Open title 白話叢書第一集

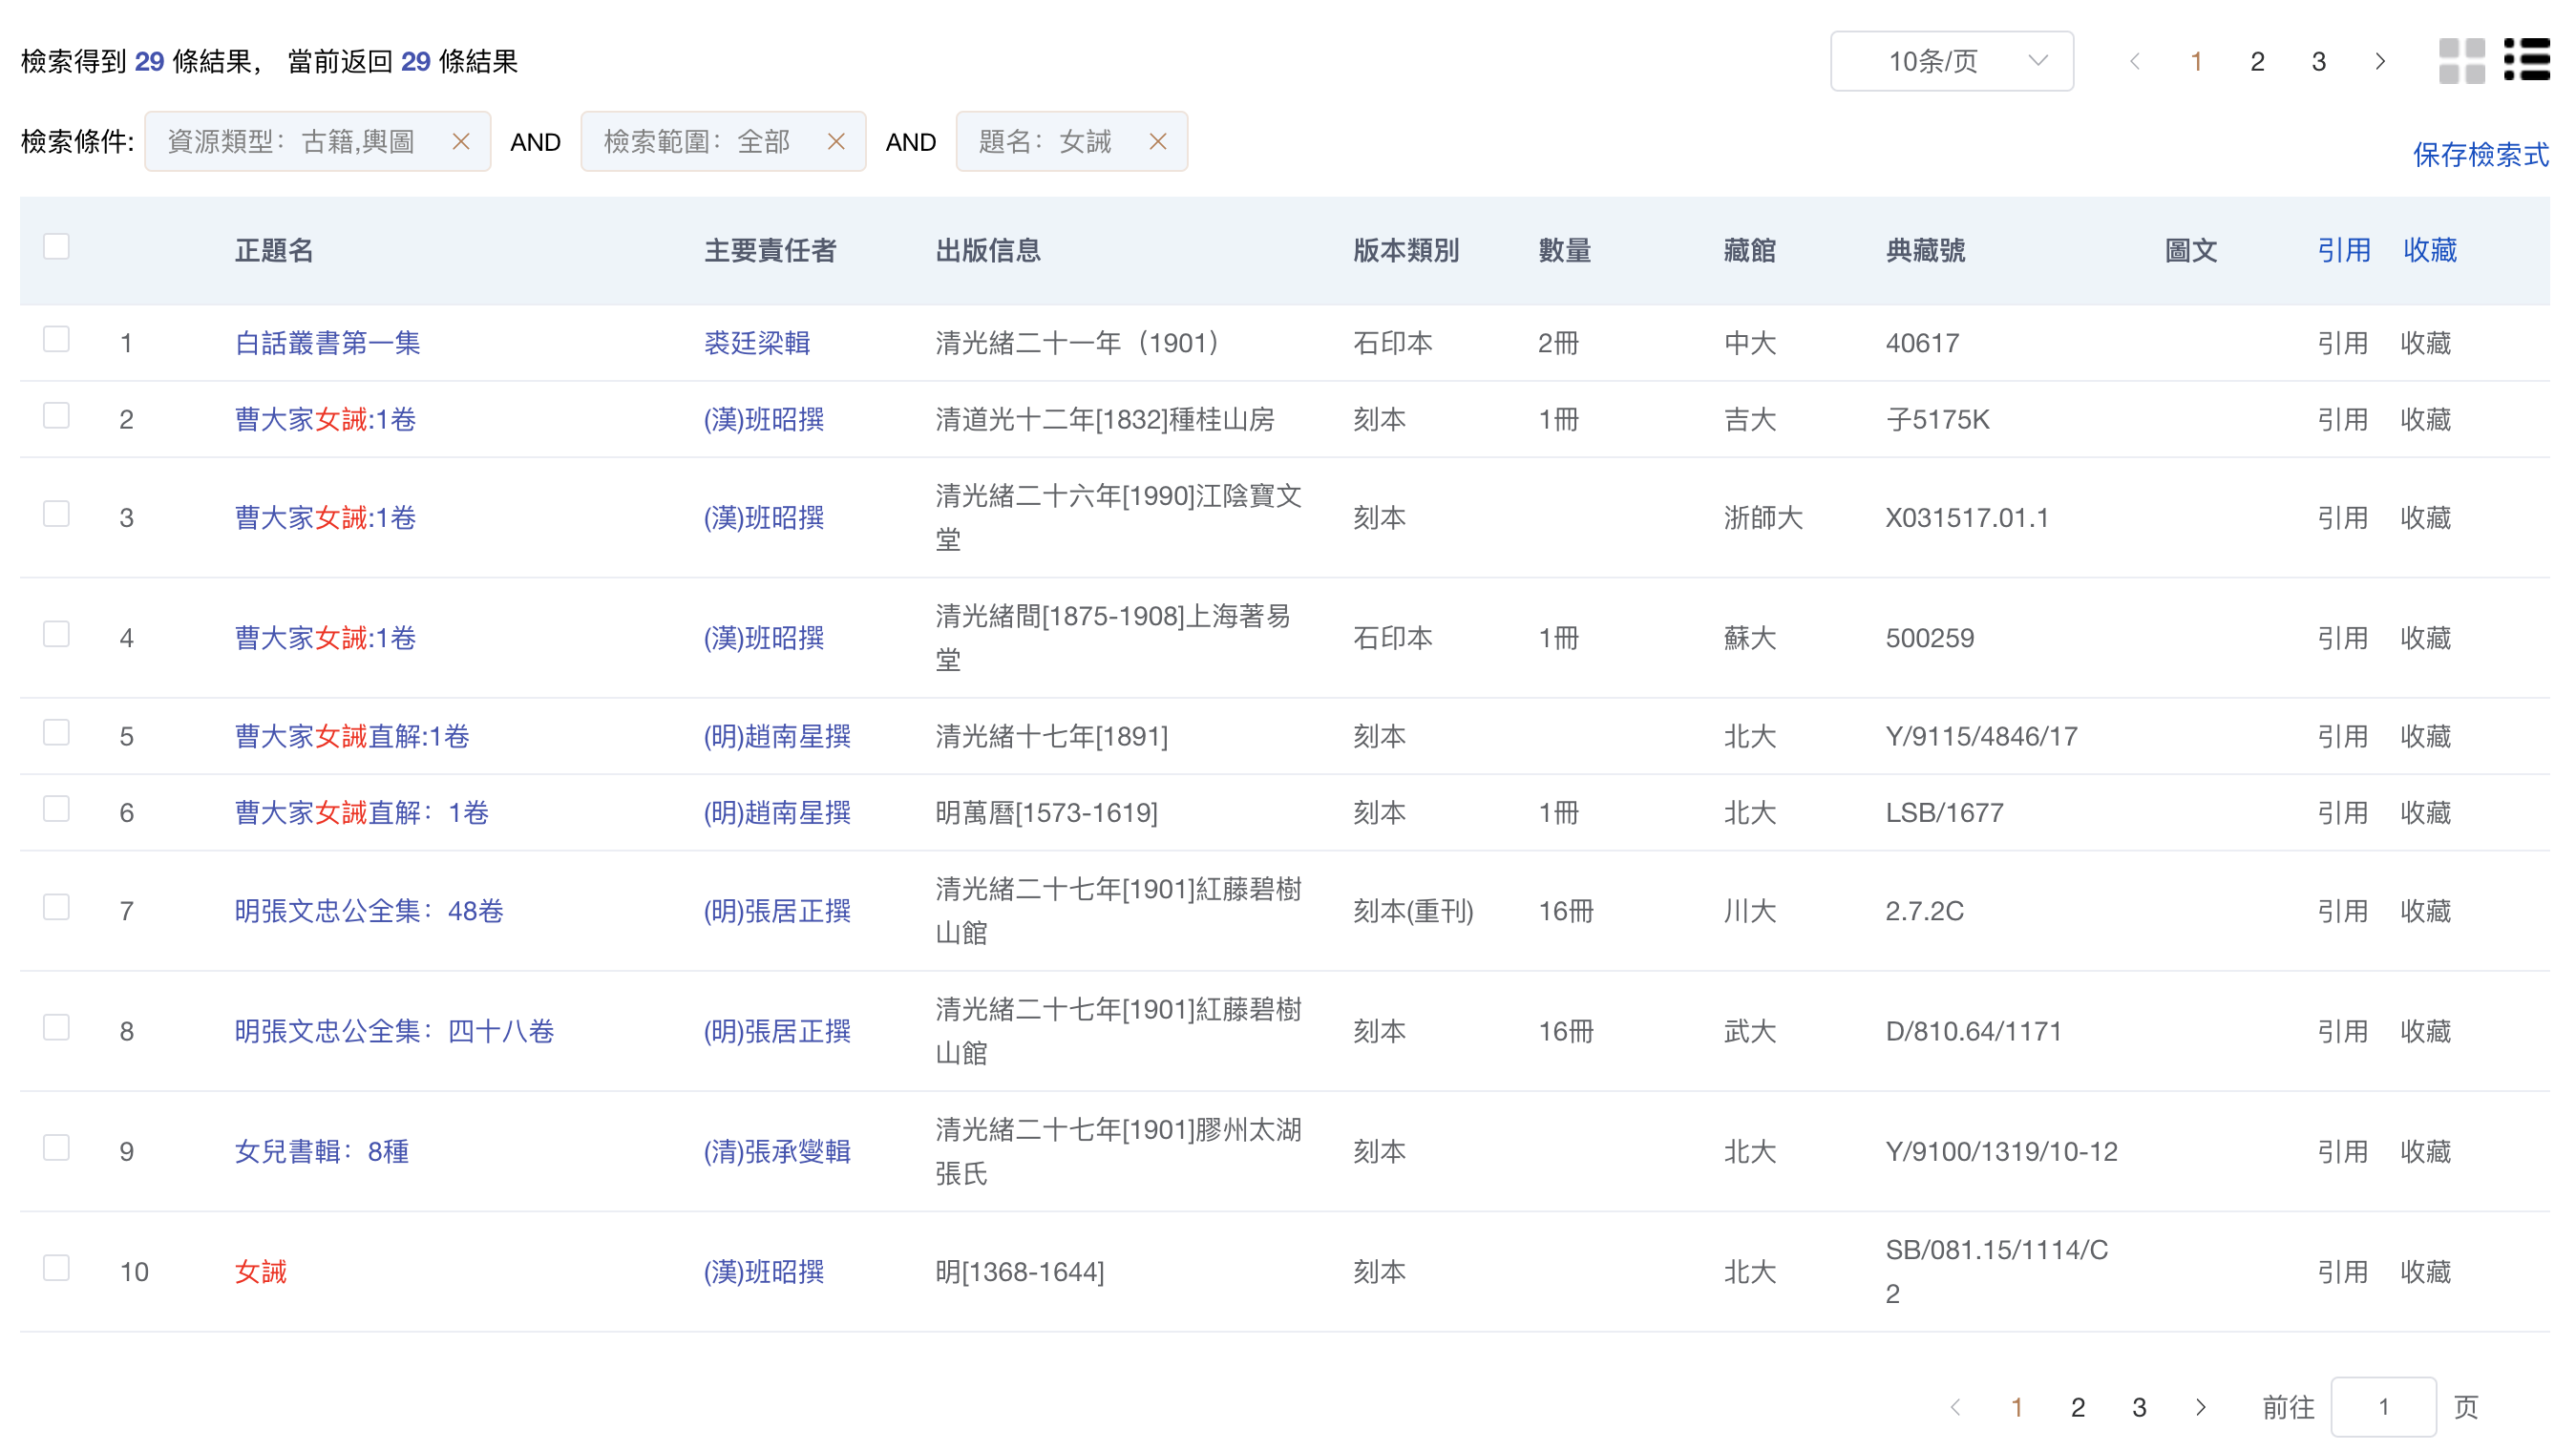[327, 343]
